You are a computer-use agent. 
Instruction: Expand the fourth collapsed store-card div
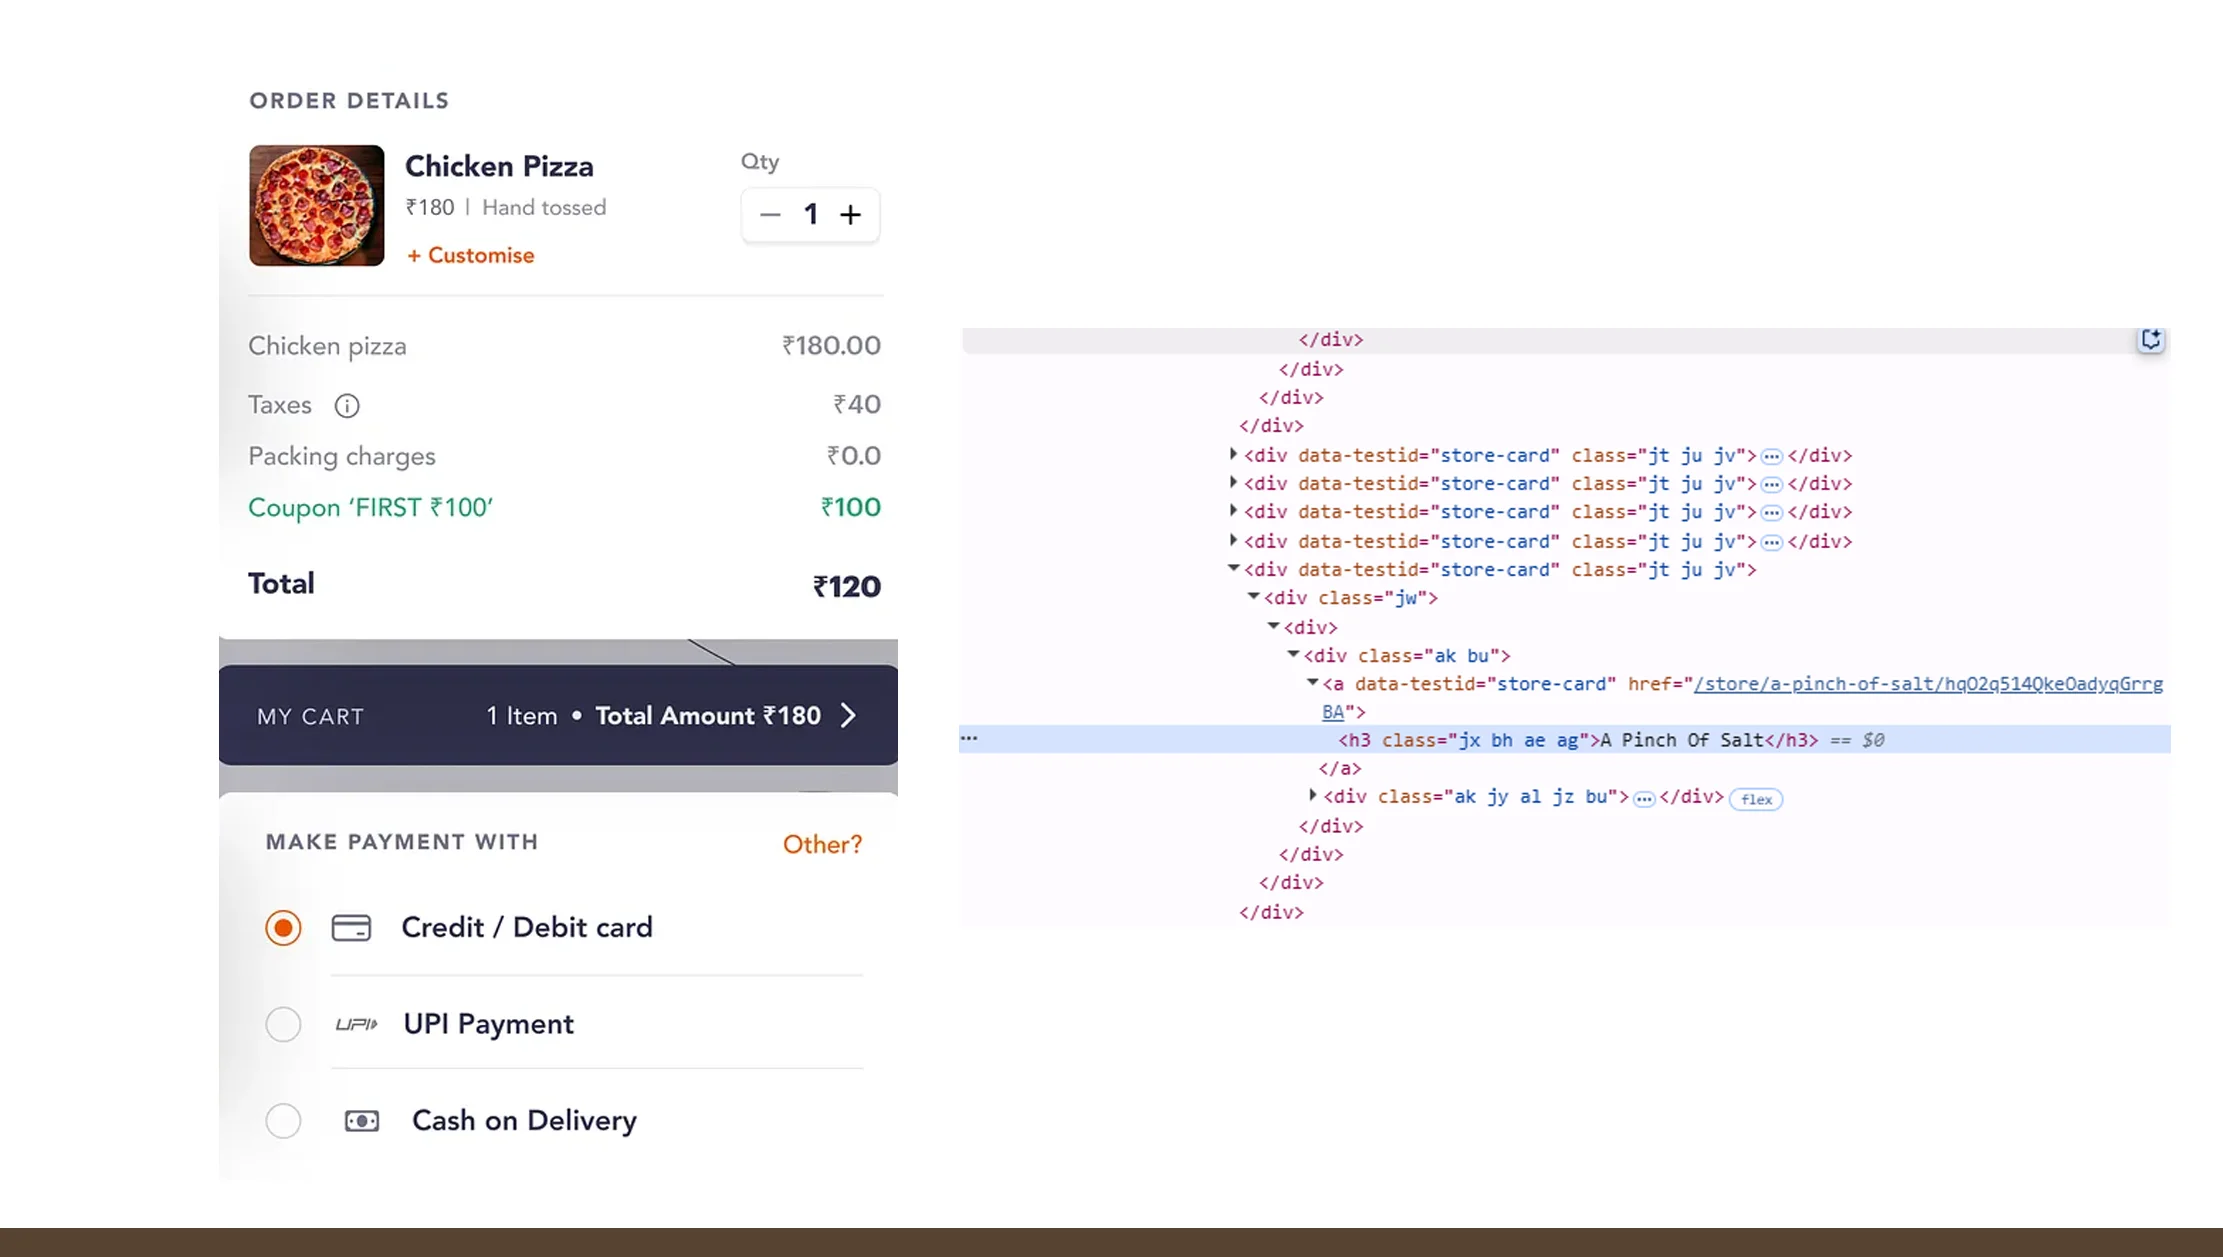coord(1233,541)
